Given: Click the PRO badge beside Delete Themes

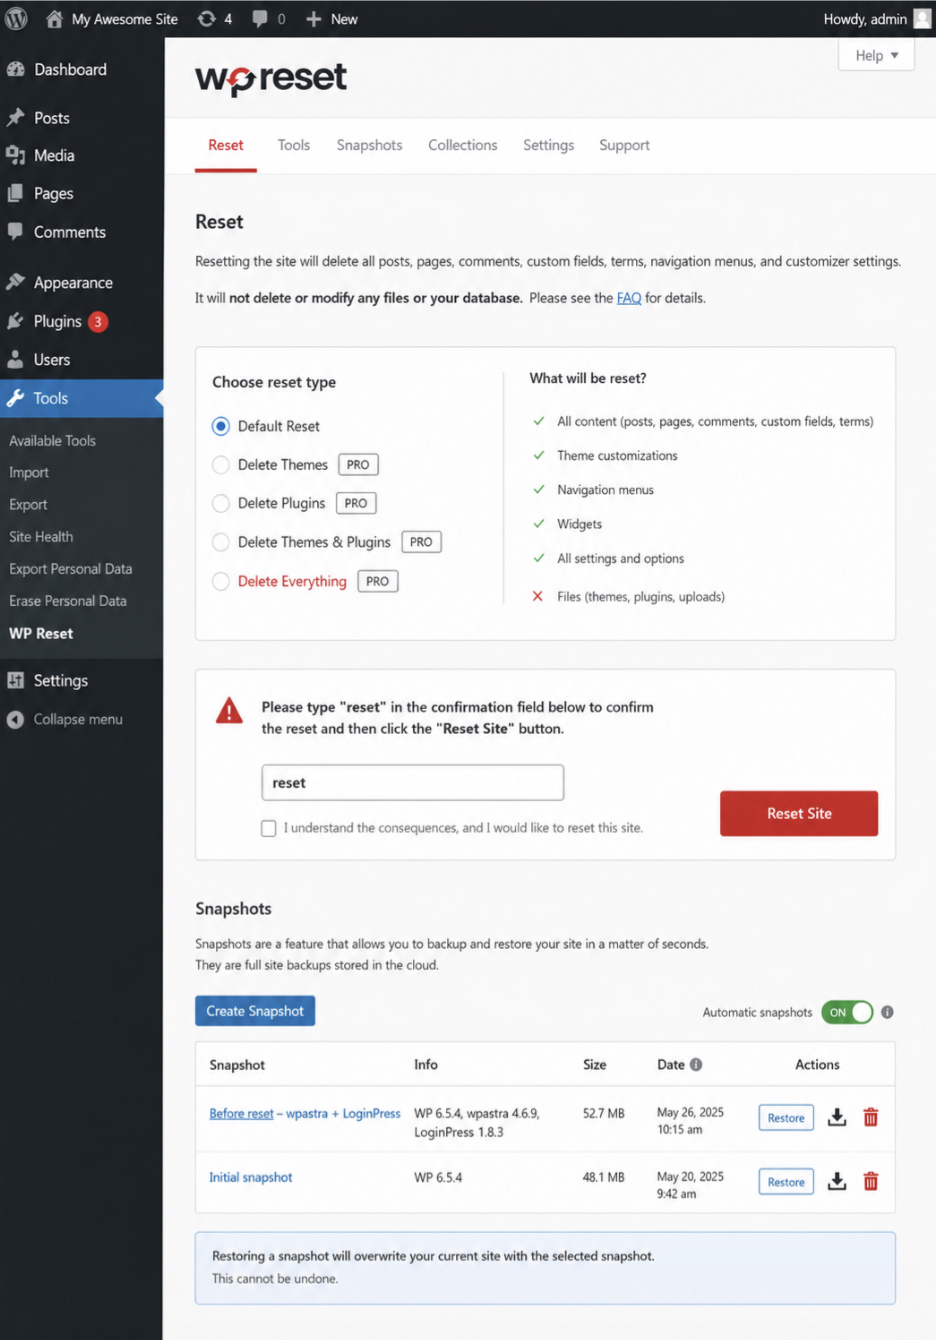Looking at the screenshot, I should click(358, 465).
